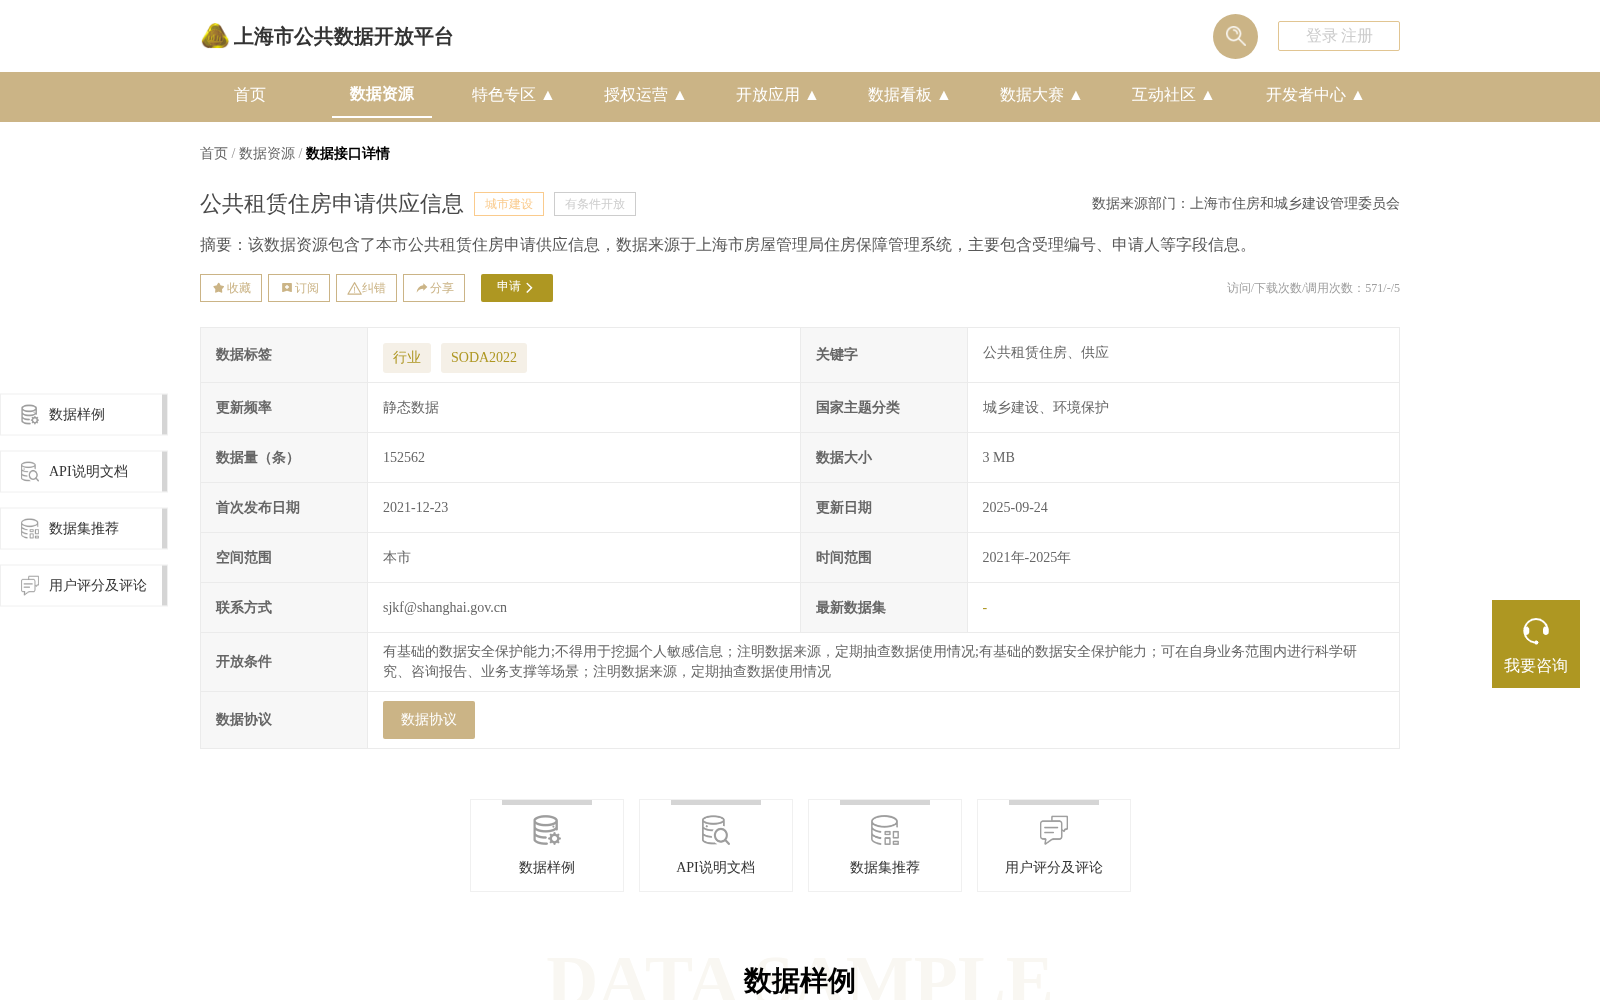Viewport: 1600px width, 1000px height.
Task: Click the 152562 data count value
Action: pyautogui.click(x=404, y=458)
